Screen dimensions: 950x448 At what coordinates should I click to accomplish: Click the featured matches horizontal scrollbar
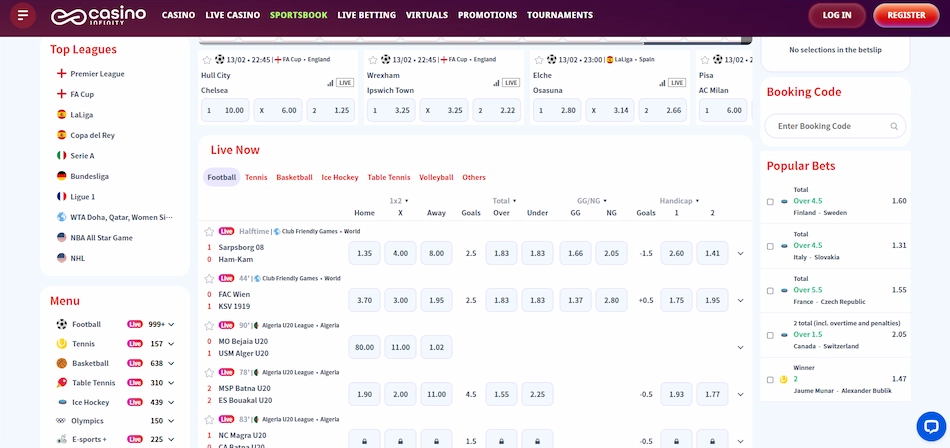[x=475, y=41]
